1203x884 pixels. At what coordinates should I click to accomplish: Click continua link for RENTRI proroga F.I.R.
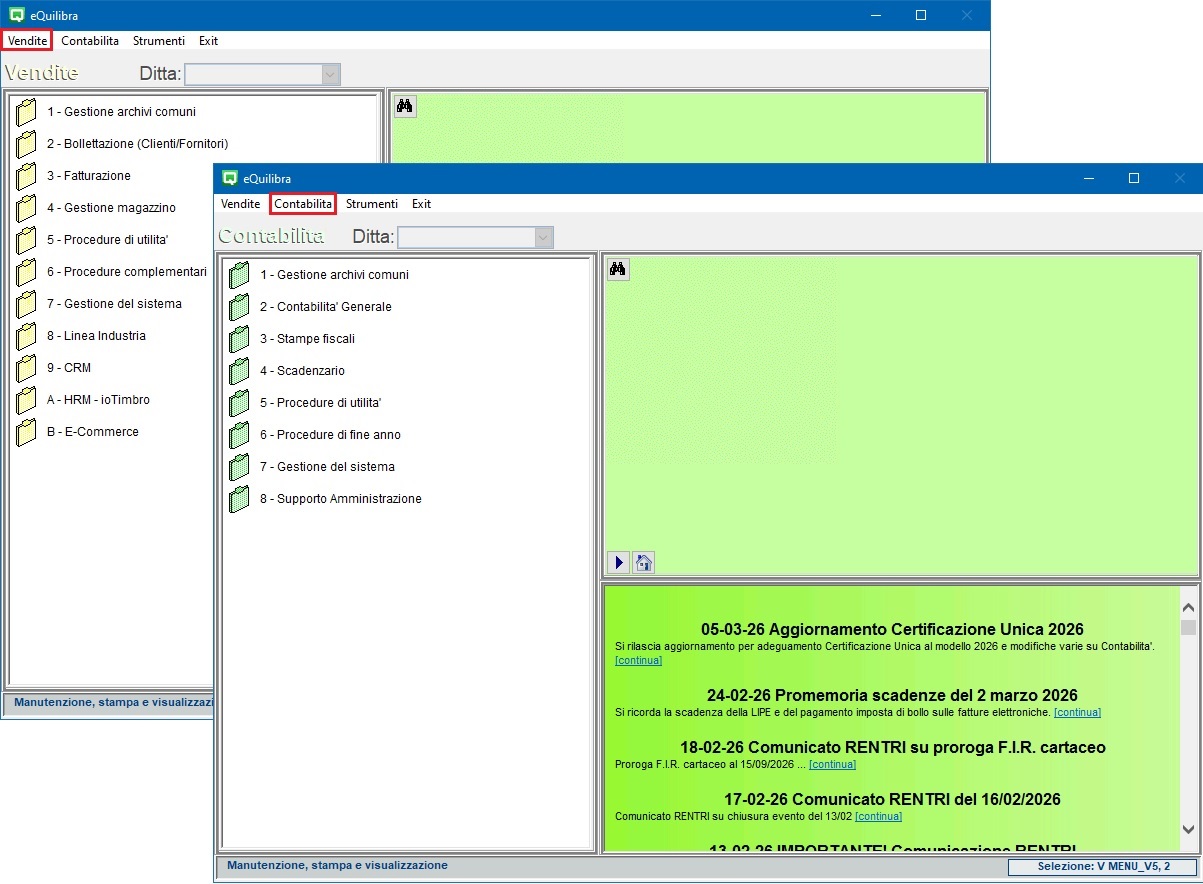832,764
